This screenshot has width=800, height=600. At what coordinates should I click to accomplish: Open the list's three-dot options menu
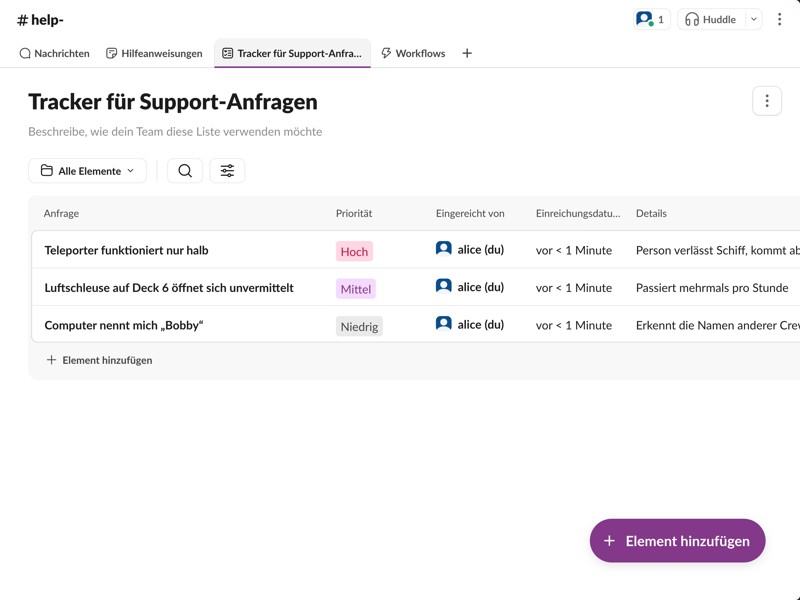pyautogui.click(x=766, y=101)
